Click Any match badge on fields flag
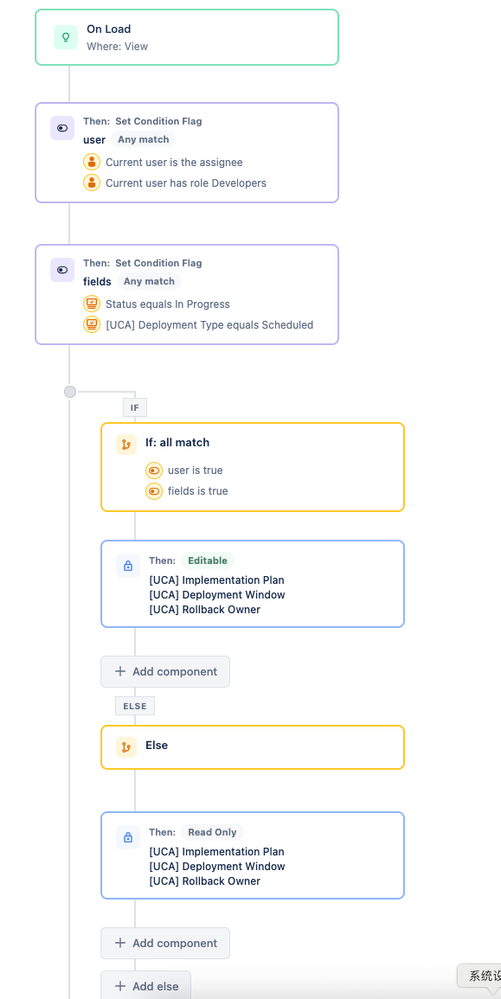501x999 pixels. click(149, 281)
